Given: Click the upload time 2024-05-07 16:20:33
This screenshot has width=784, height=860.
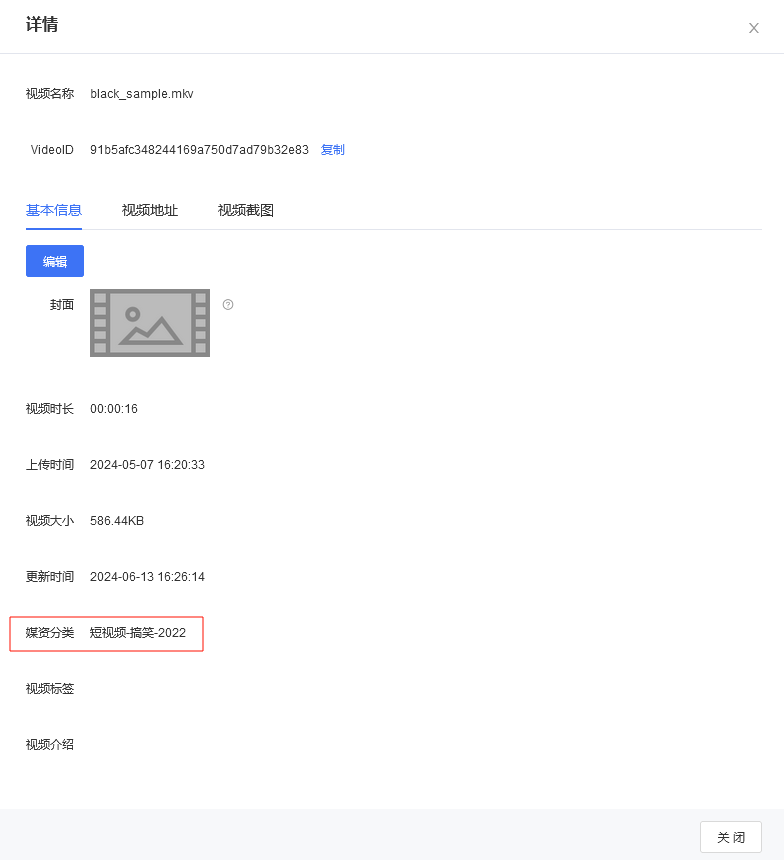Looking at the screenshot, I should (x=147, y=465).
